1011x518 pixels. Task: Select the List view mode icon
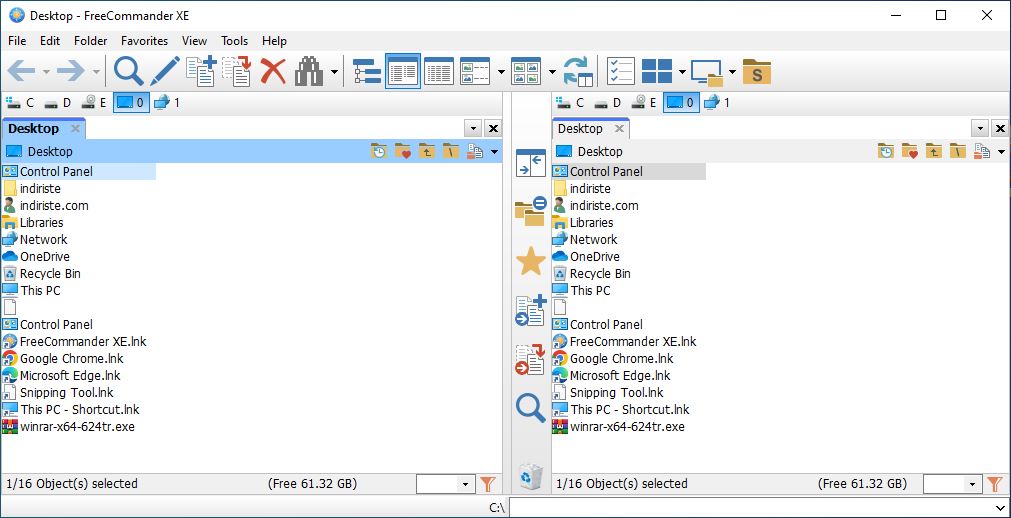403,72
